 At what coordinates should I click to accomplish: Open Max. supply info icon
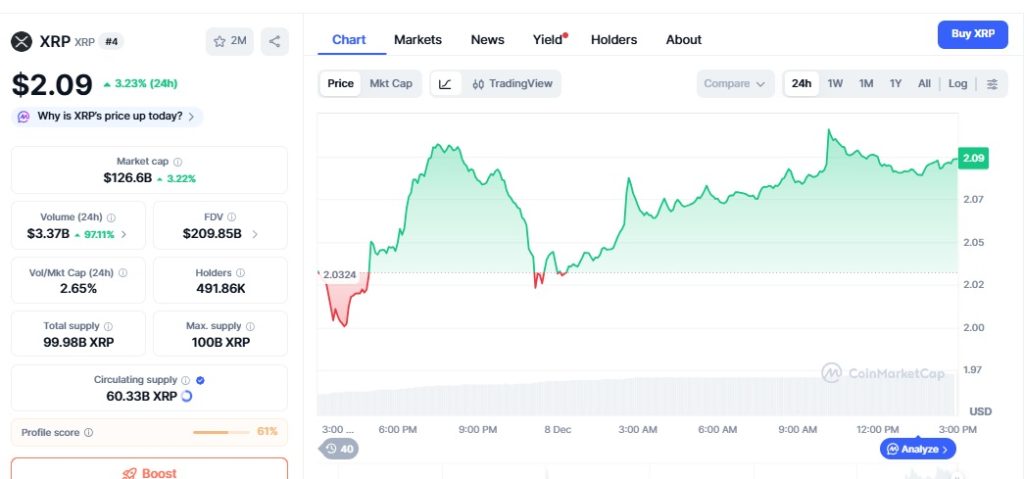[x=250, y=326]
